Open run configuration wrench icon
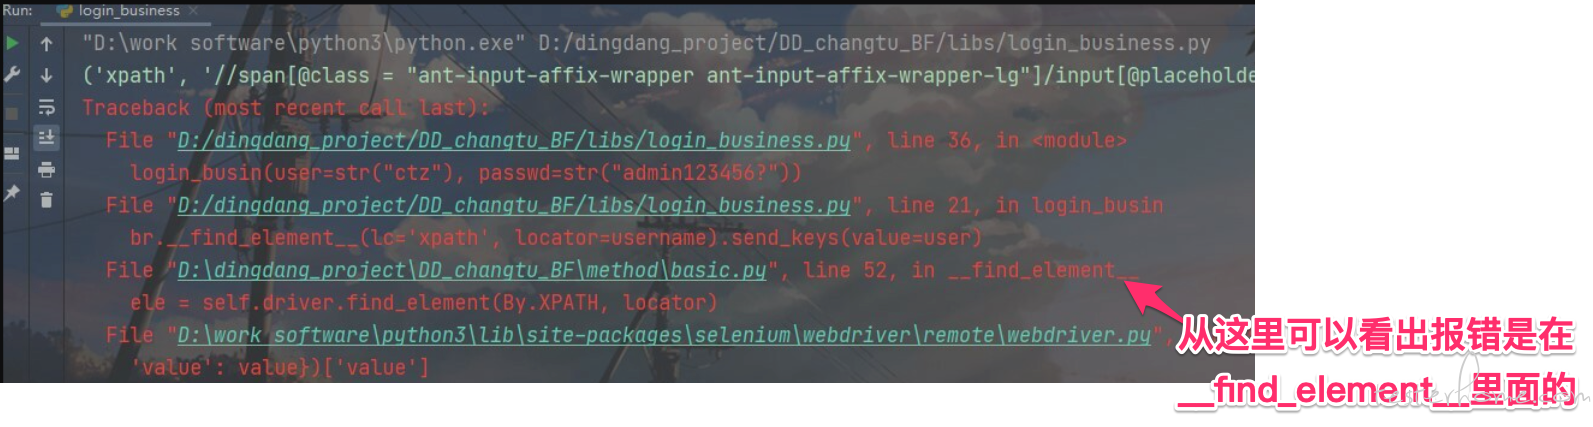This screenshot has height=427, width=1593. 12,75
